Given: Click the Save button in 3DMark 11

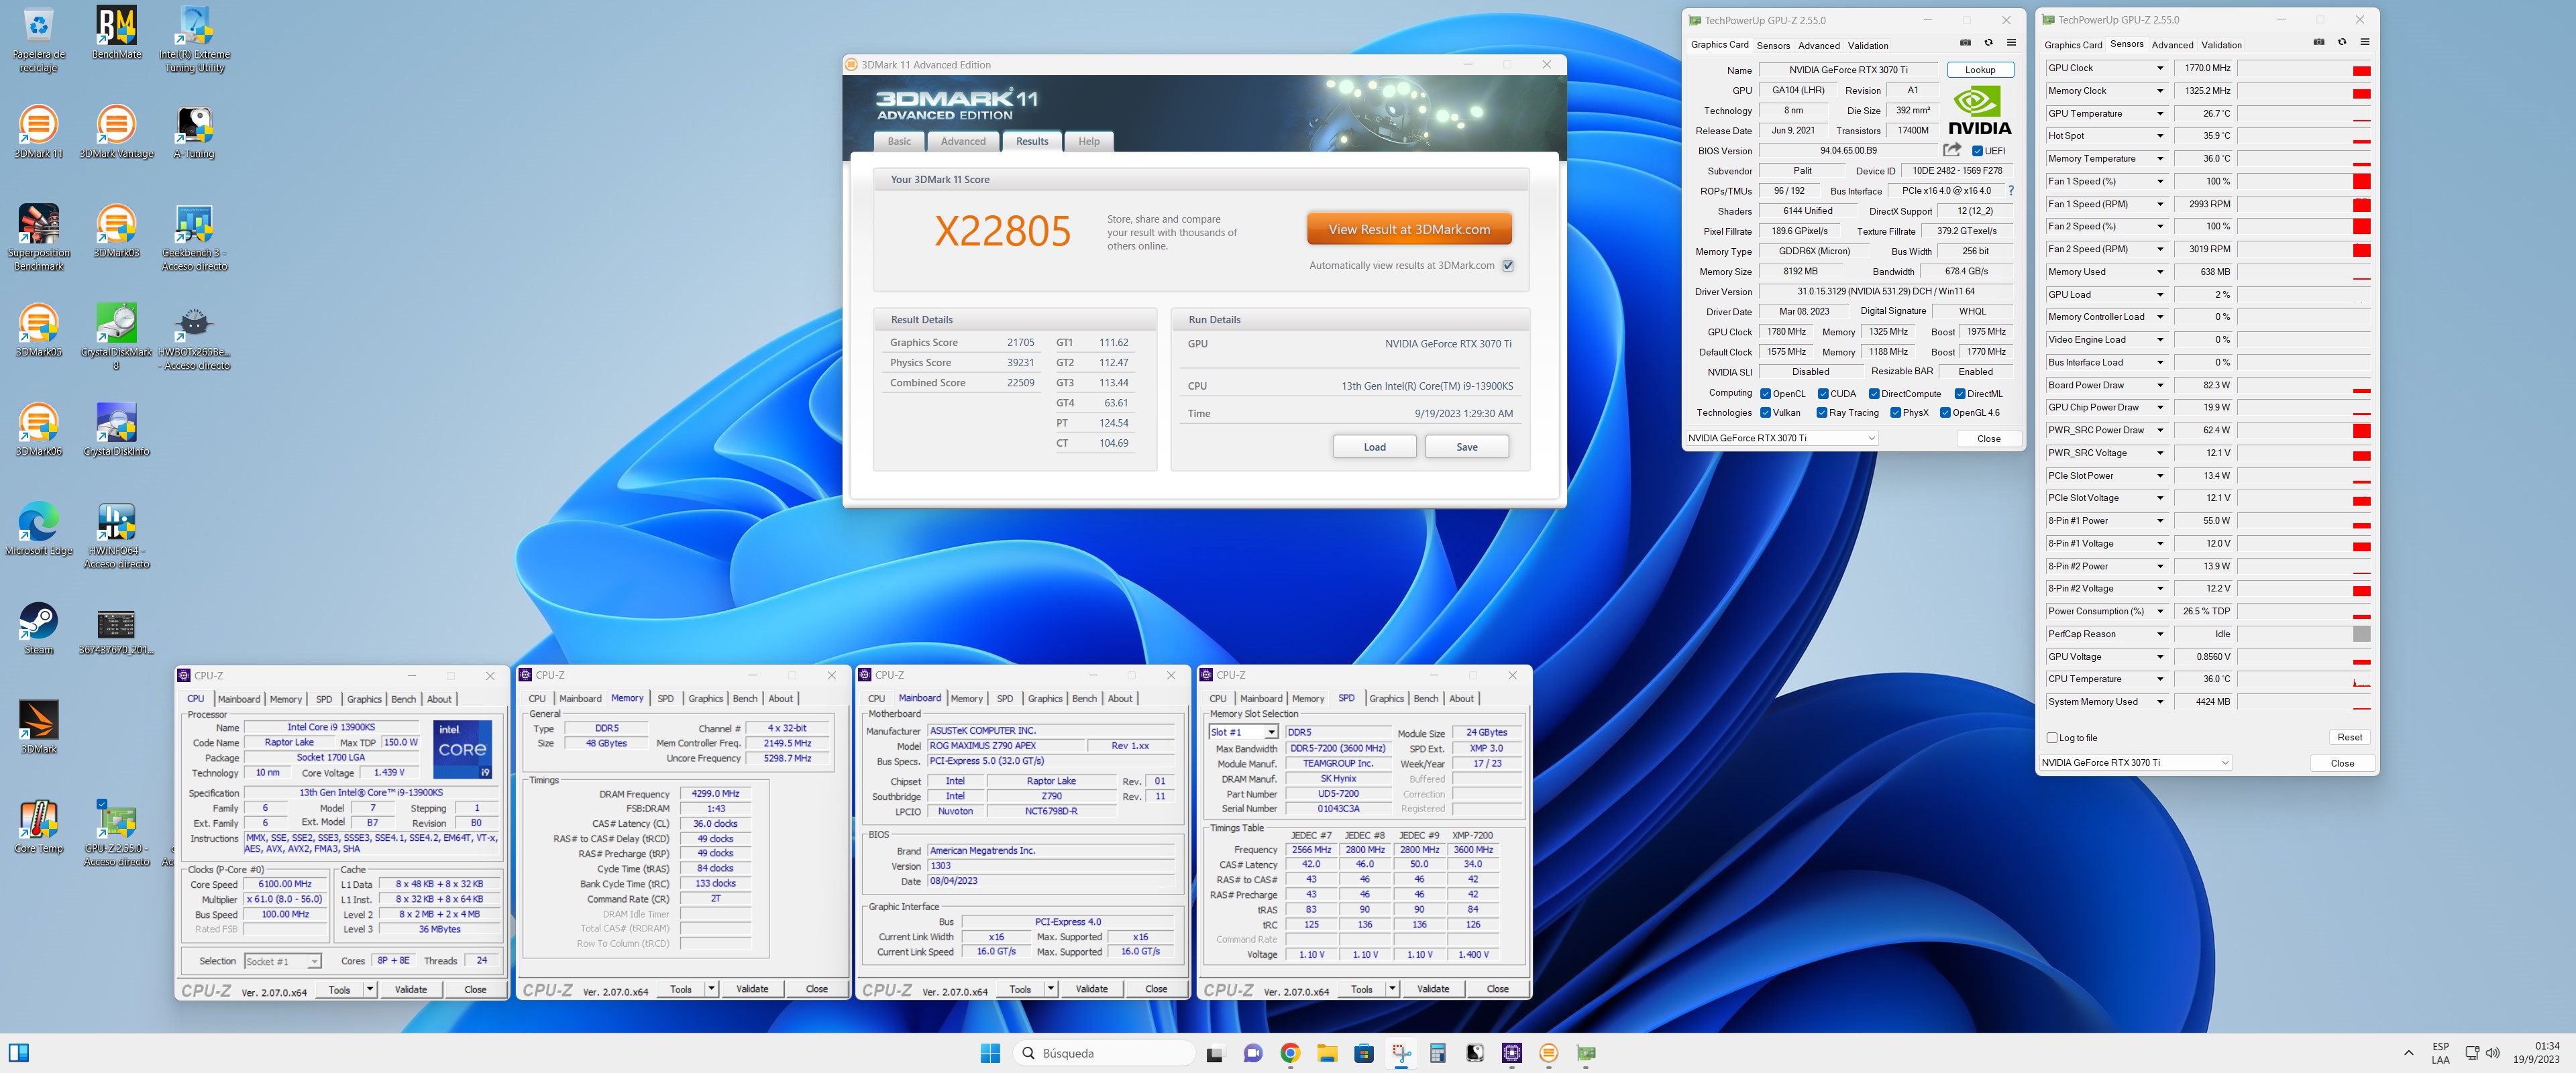Looking at the screenshot, I should pyautogui.click(x=1466, y=447).
